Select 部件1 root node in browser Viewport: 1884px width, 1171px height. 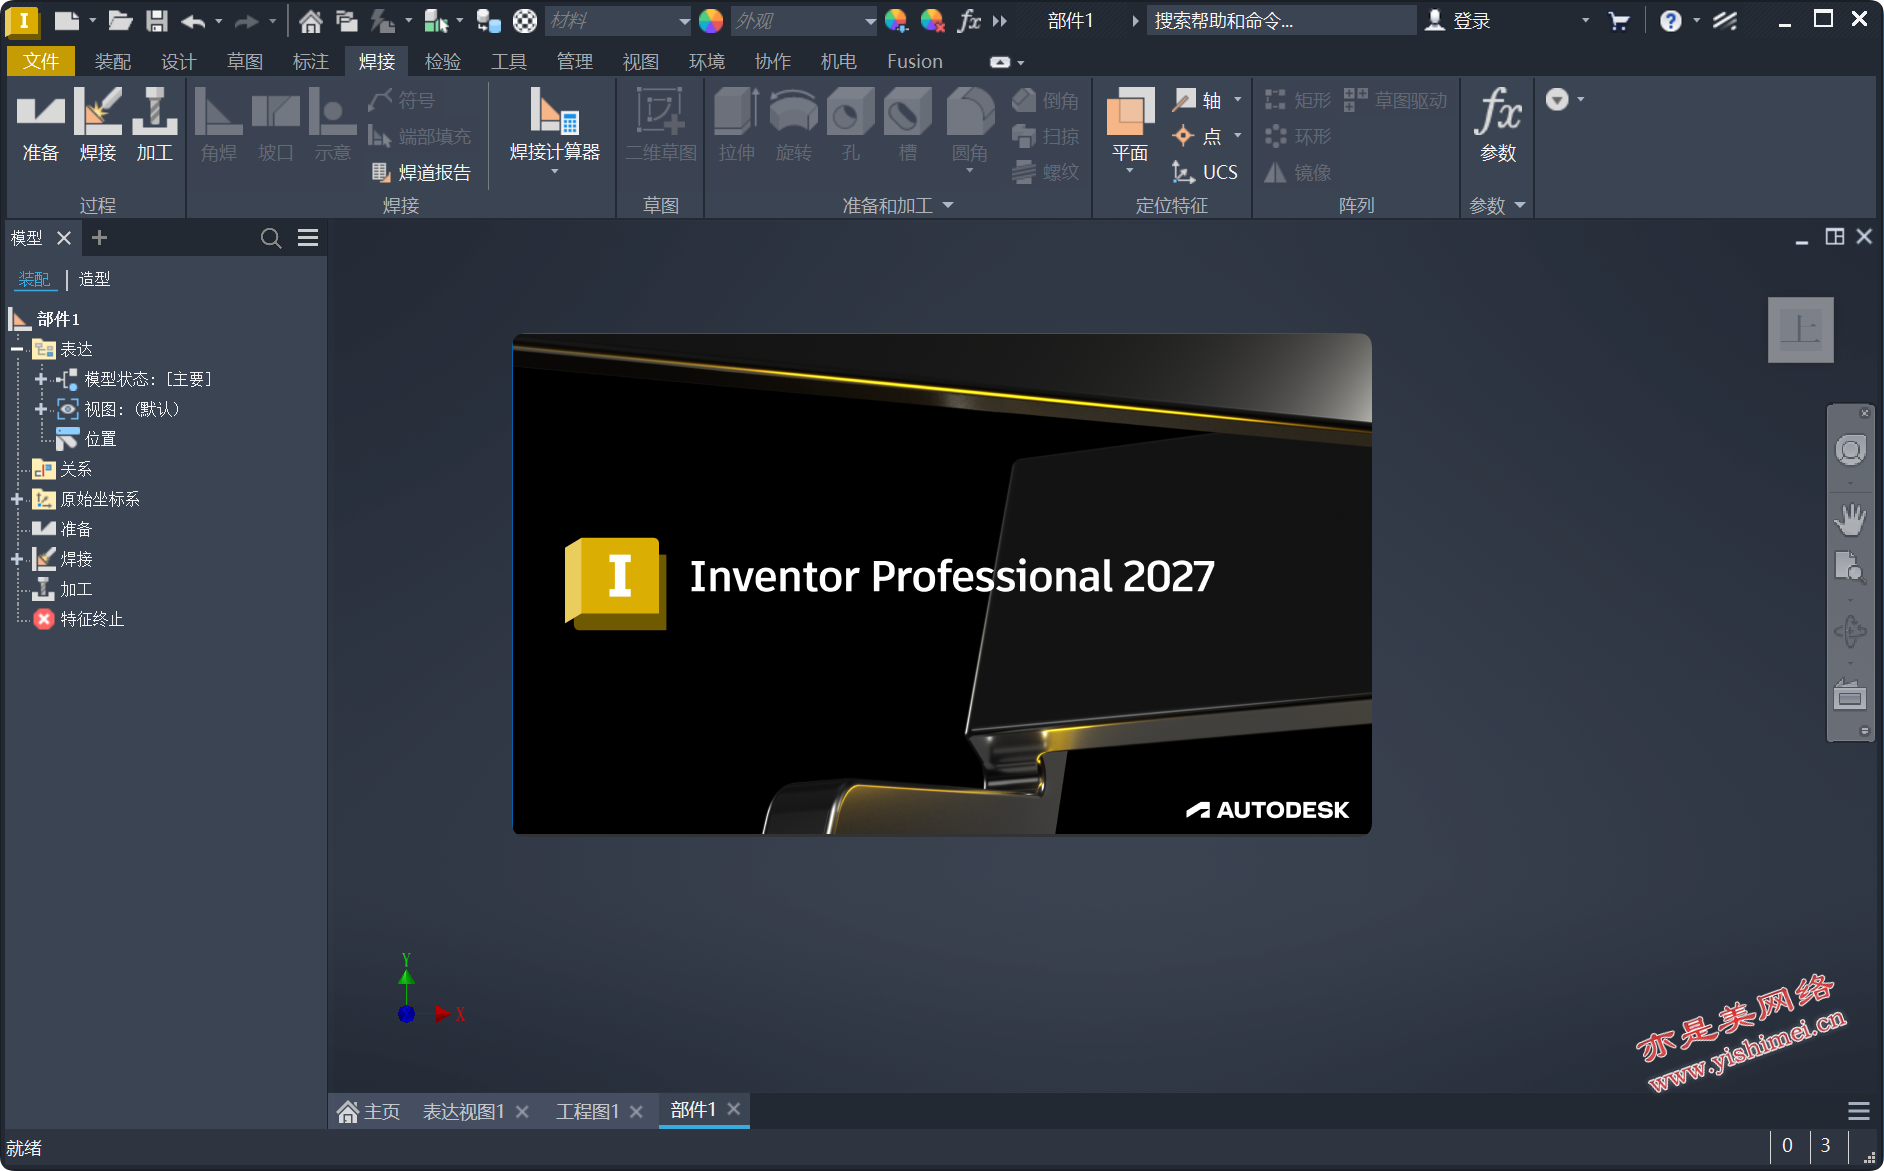(45, 319)
